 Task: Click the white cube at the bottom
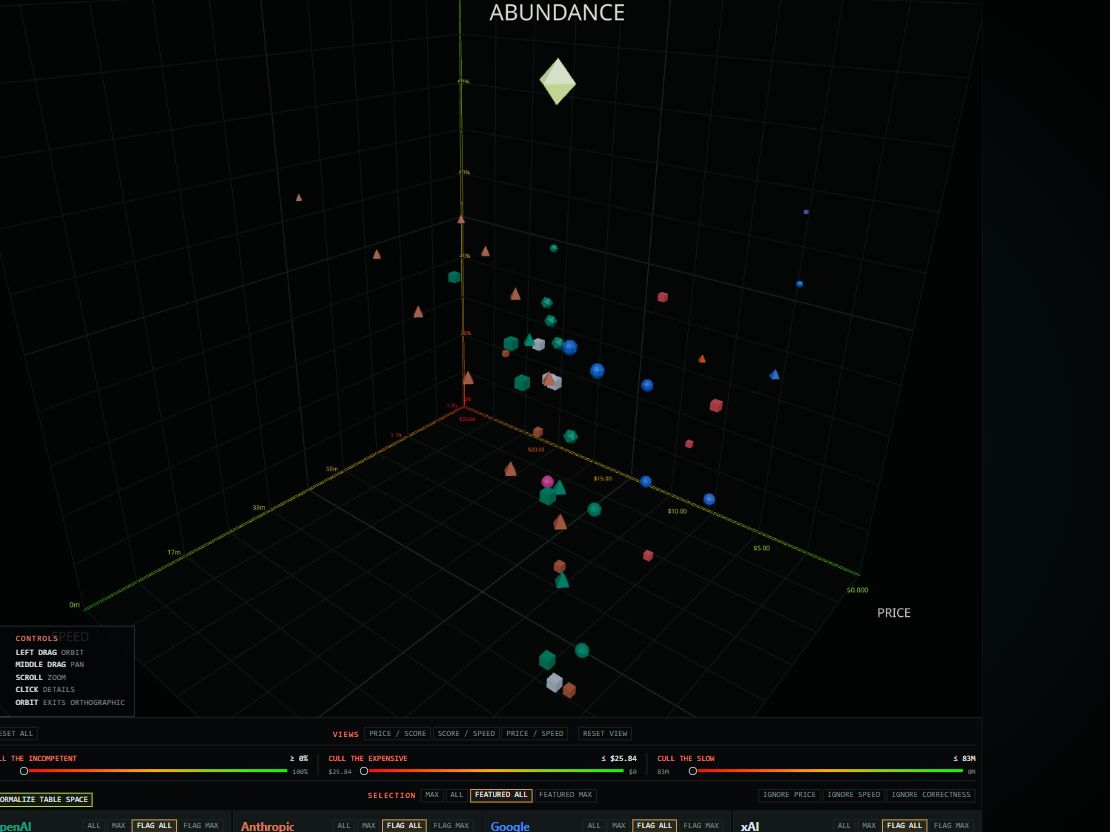tap(554, 683)
